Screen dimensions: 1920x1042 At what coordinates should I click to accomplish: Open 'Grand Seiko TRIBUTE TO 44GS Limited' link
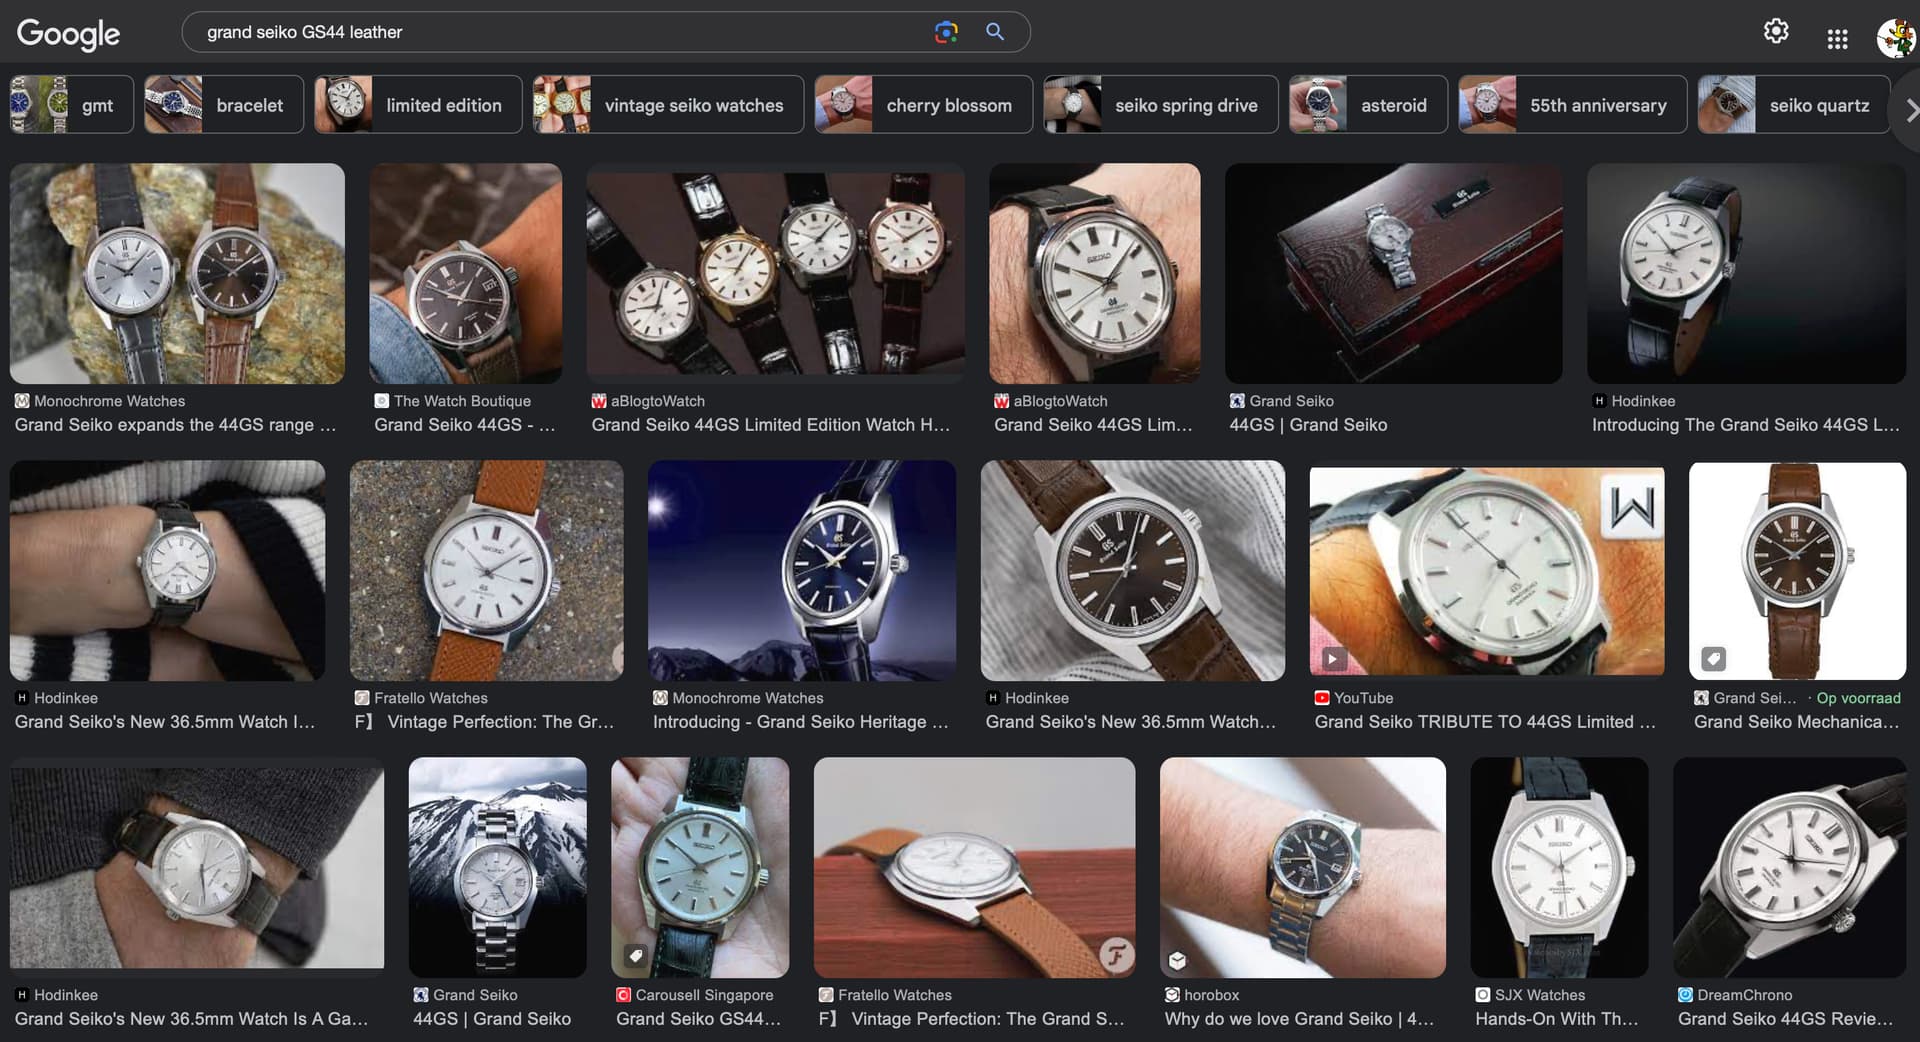(1485, 722)
